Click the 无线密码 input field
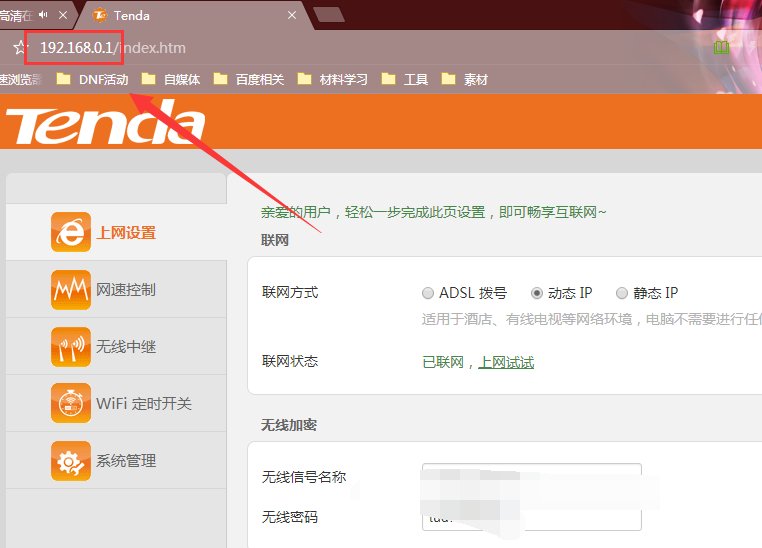The height and width of the screenshot is (548, 762). point(532,517)
